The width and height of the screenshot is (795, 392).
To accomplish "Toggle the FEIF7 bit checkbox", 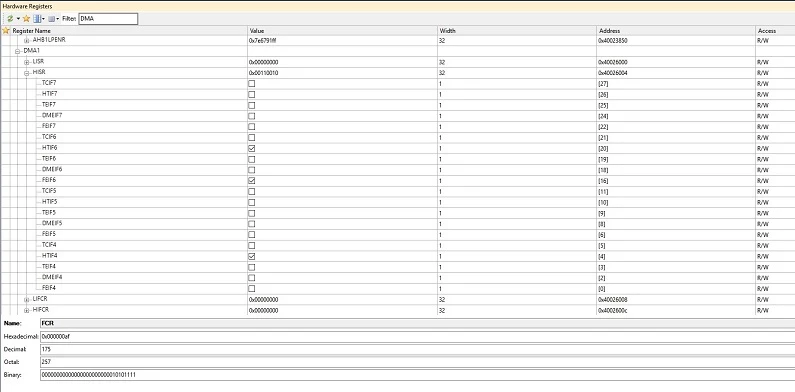I will point(251,127).
